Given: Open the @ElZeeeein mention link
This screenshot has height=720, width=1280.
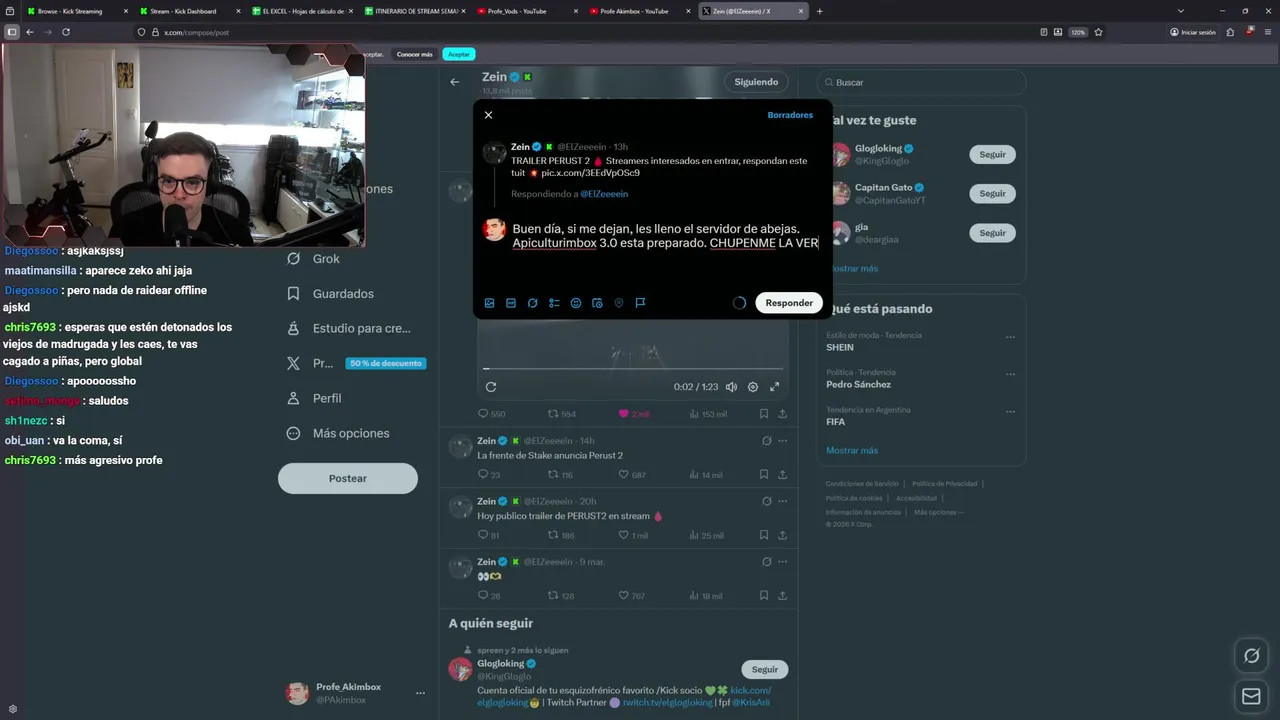Looking at the screenshot, I should (x=604, y=194).
